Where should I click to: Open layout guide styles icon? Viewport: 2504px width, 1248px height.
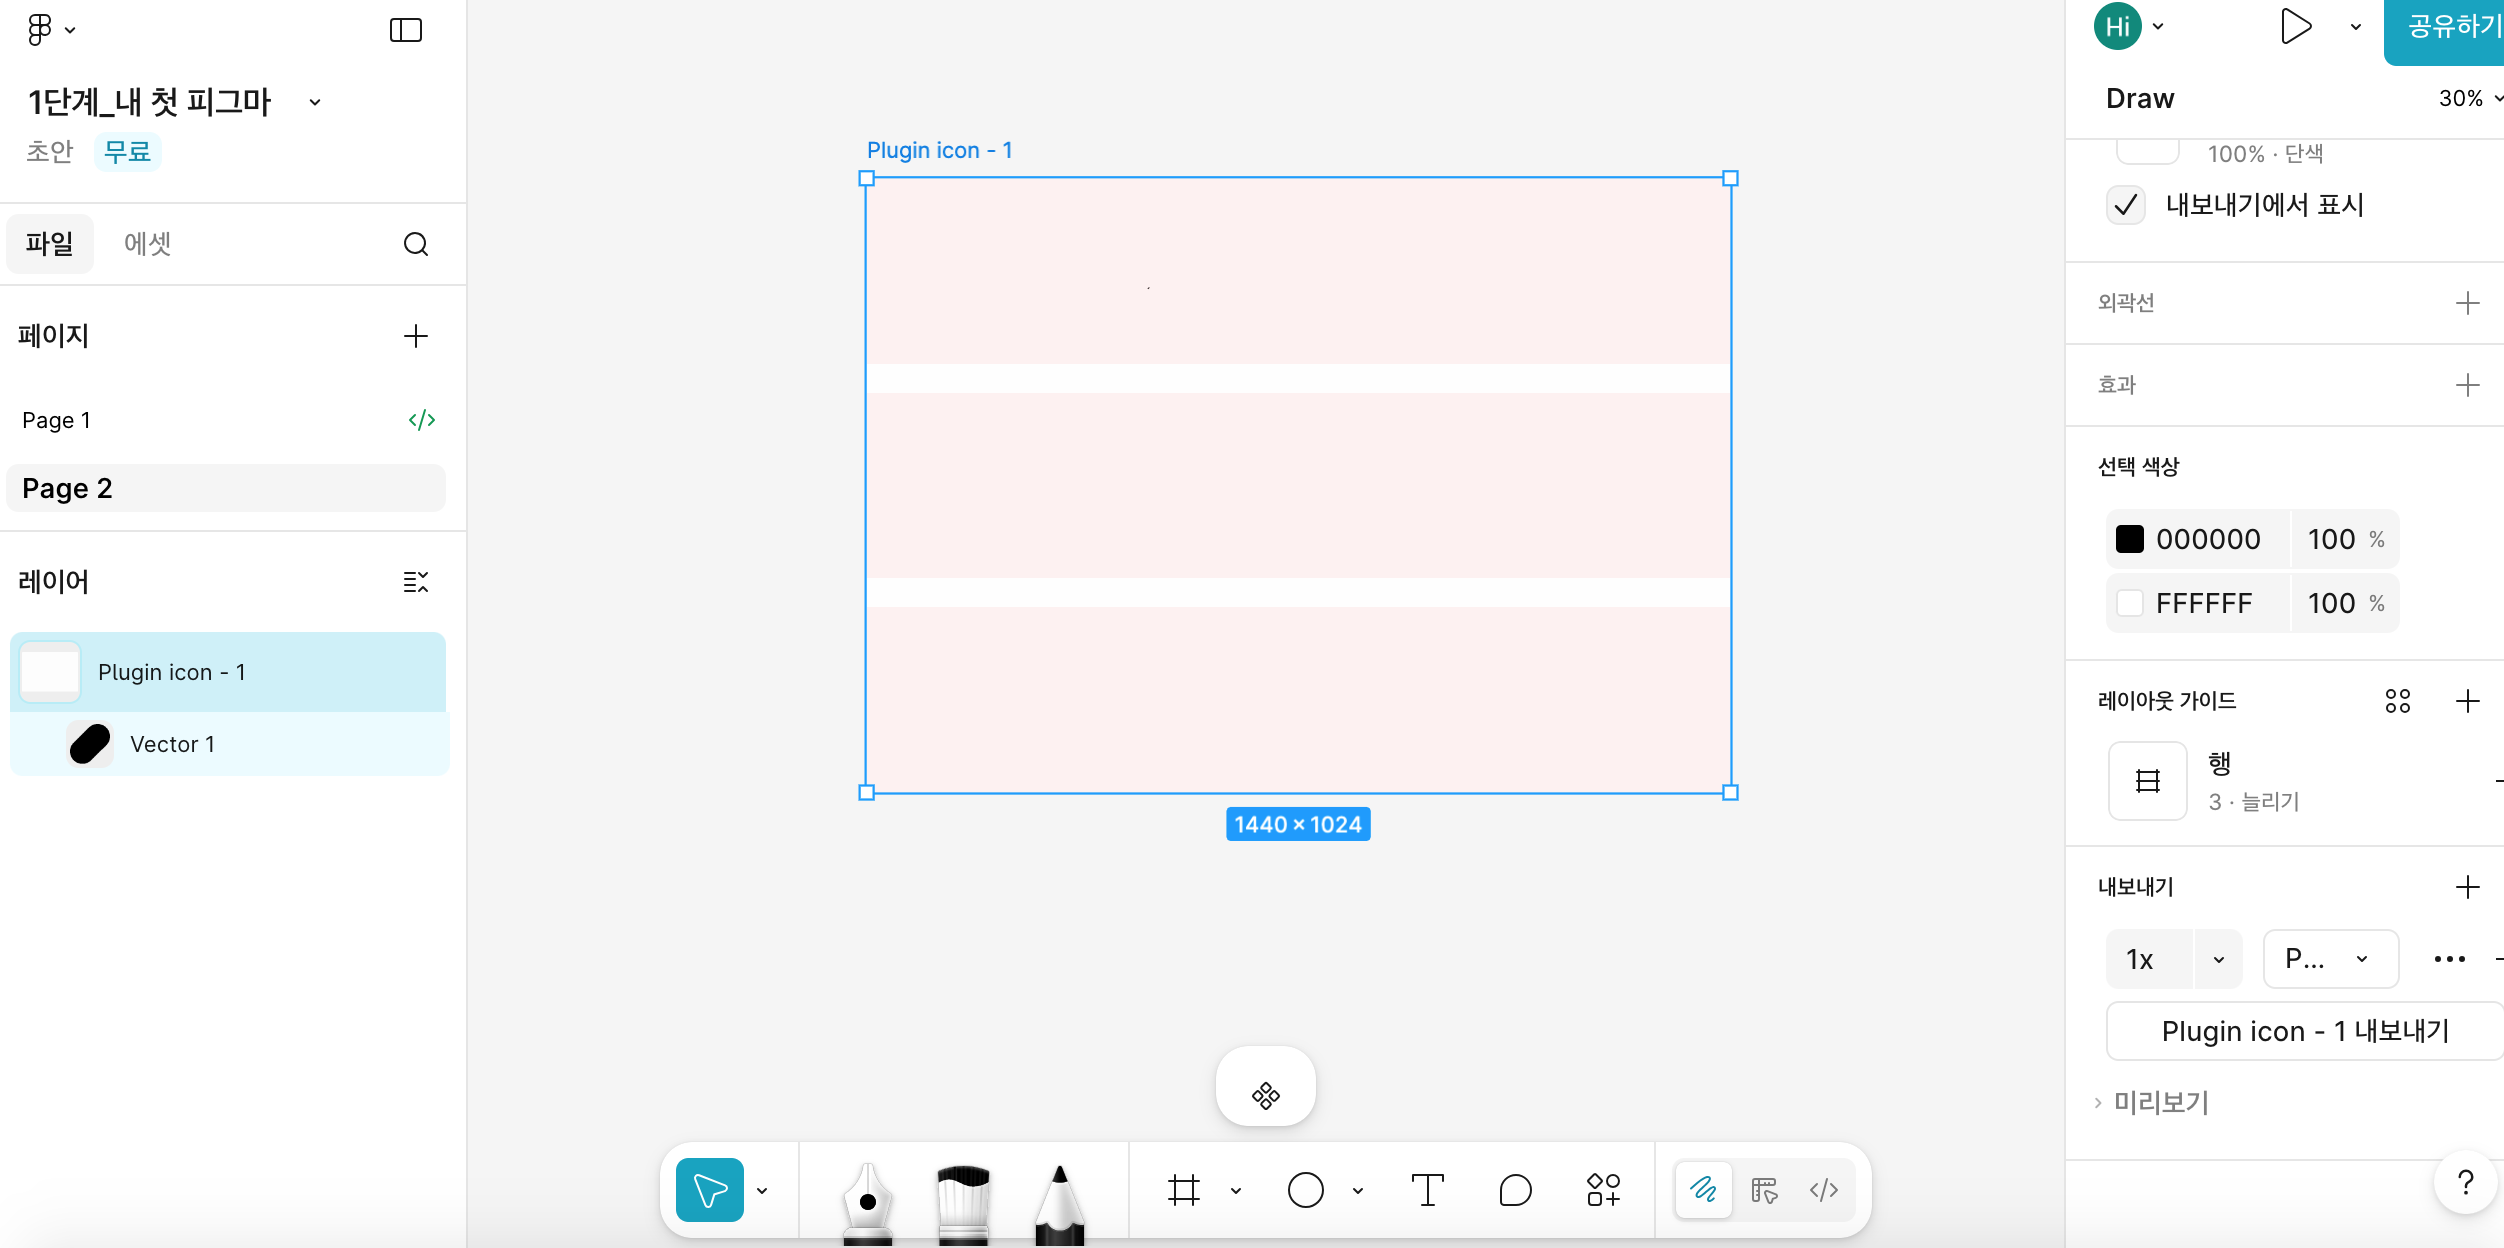2398,701
